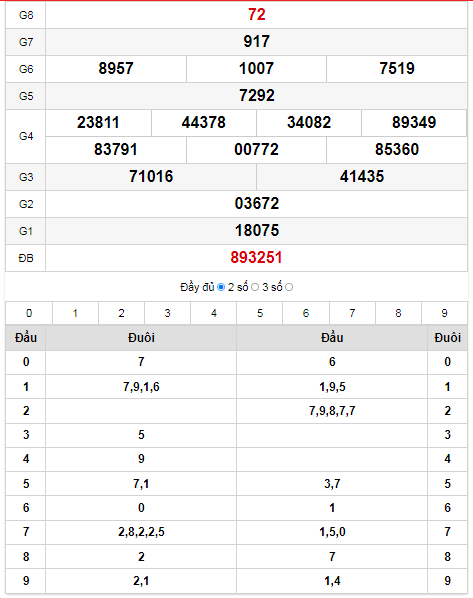This screenshot has width=473, height=598.
Task: Click the G8 prize number 72
Action: click(256, 15)
